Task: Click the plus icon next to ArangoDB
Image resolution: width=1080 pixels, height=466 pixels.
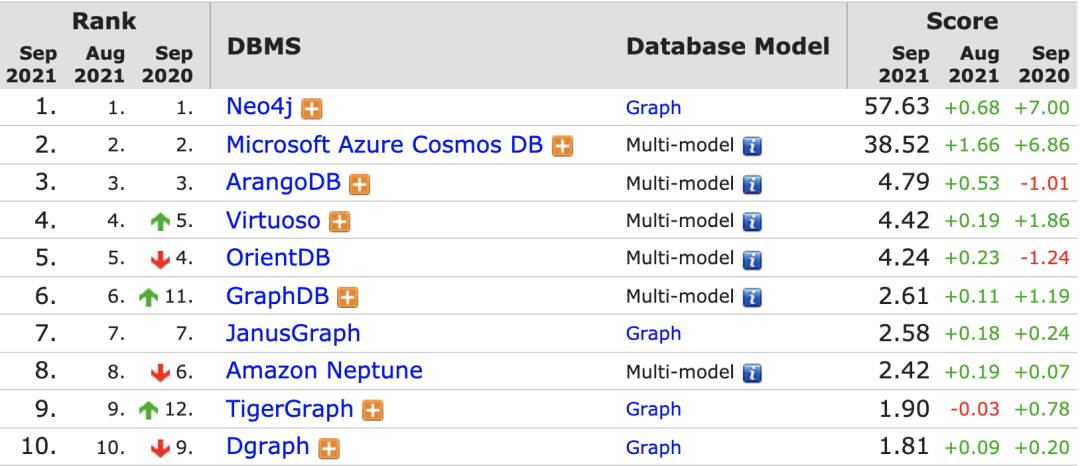Action: point(360,184)
